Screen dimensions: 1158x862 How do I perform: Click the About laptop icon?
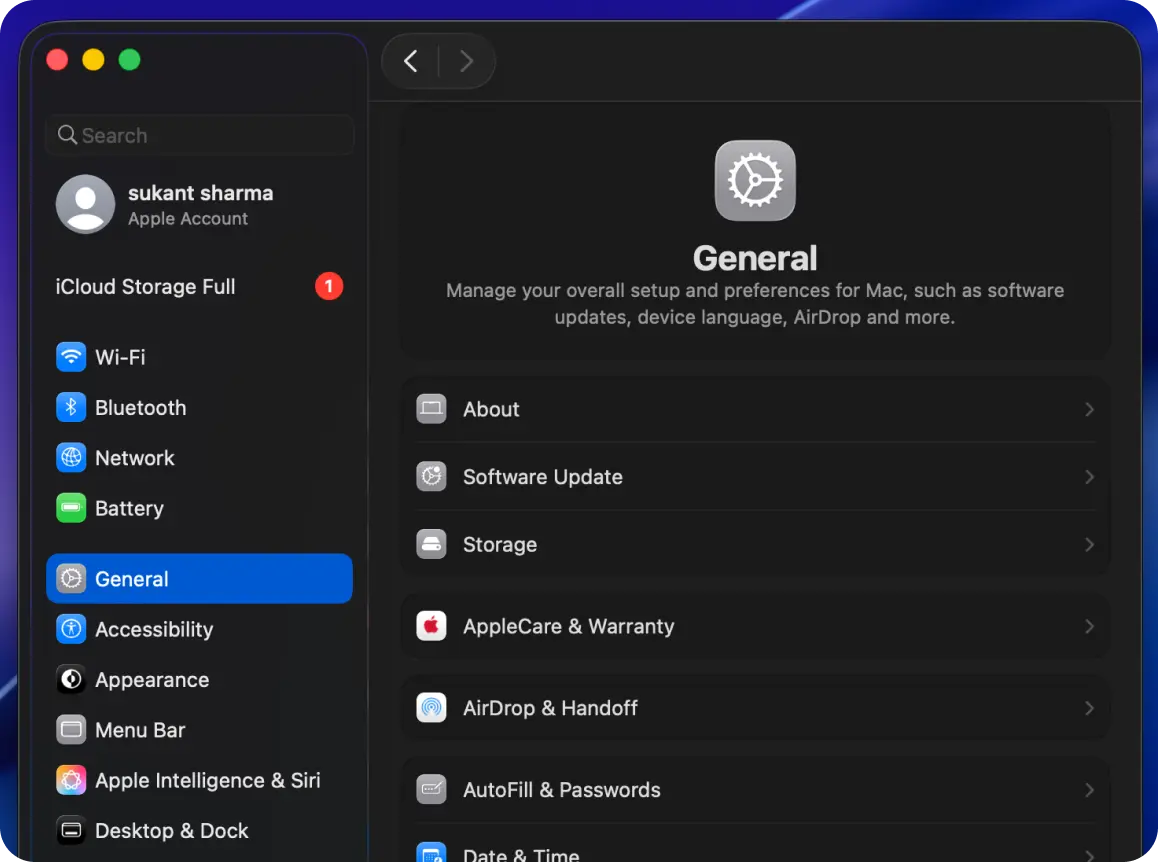pos(431,408)
